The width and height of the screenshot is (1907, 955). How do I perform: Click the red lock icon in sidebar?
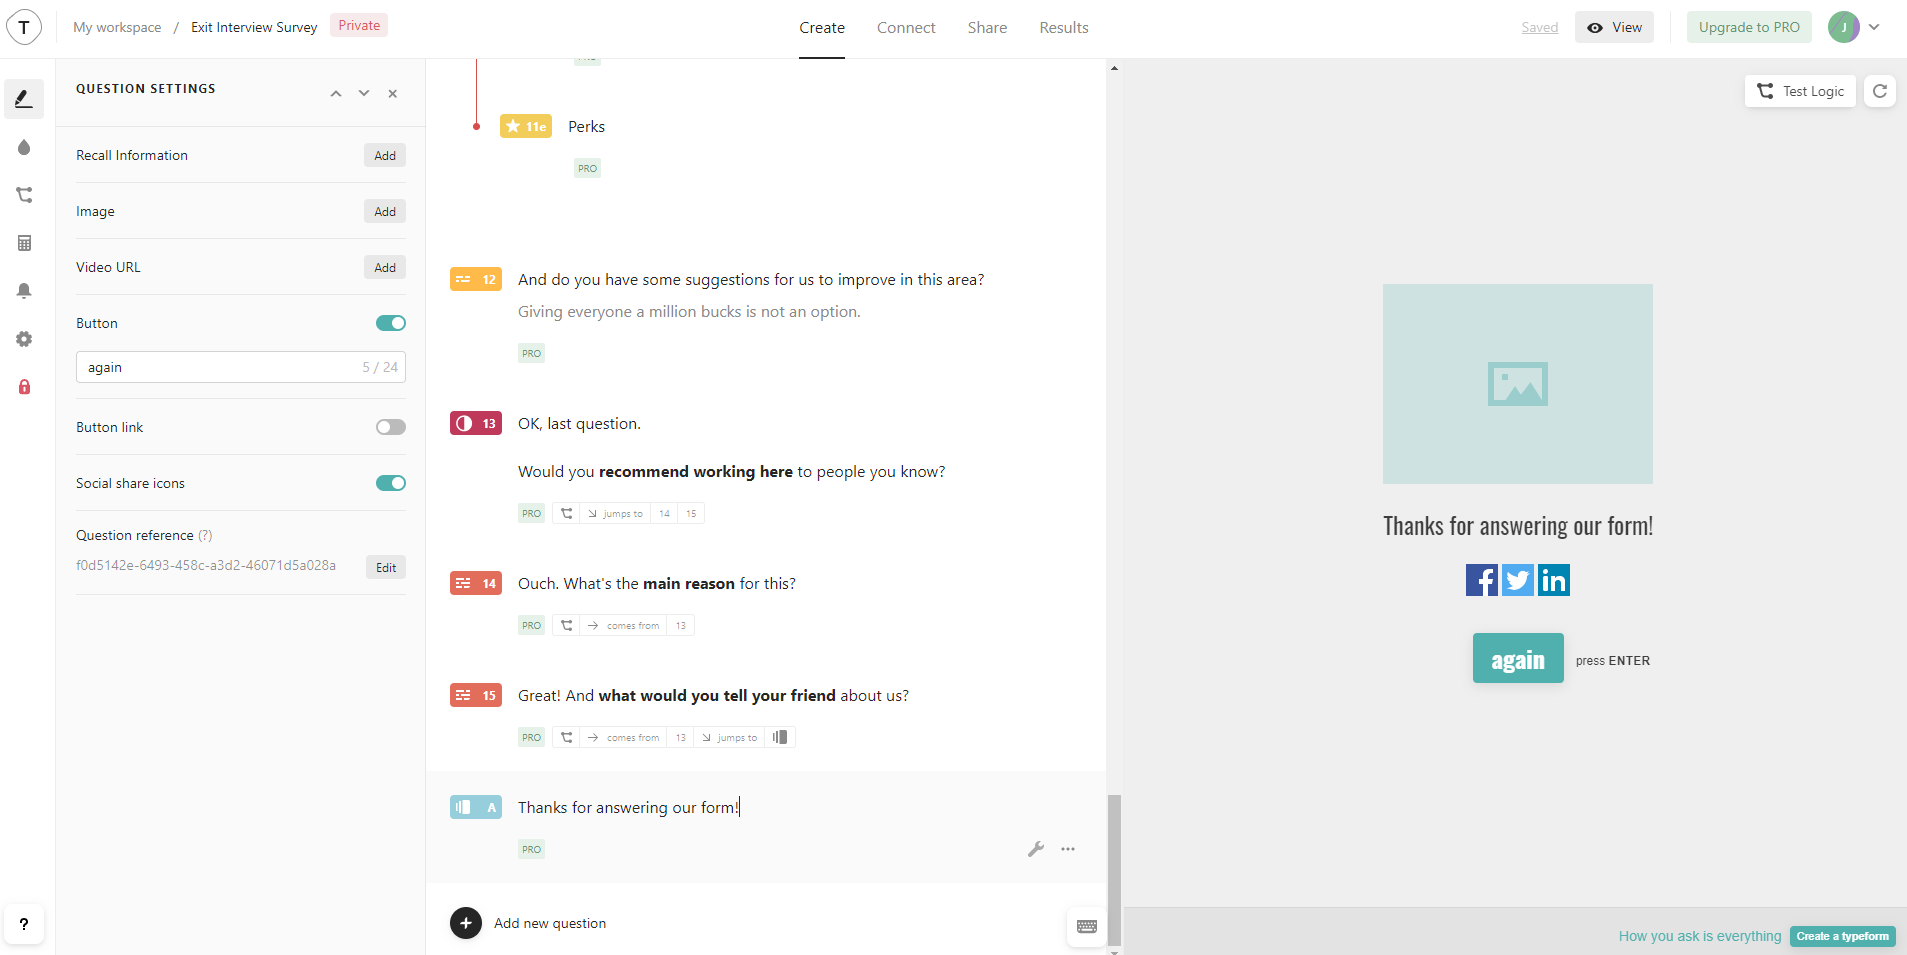pos(24,387)
